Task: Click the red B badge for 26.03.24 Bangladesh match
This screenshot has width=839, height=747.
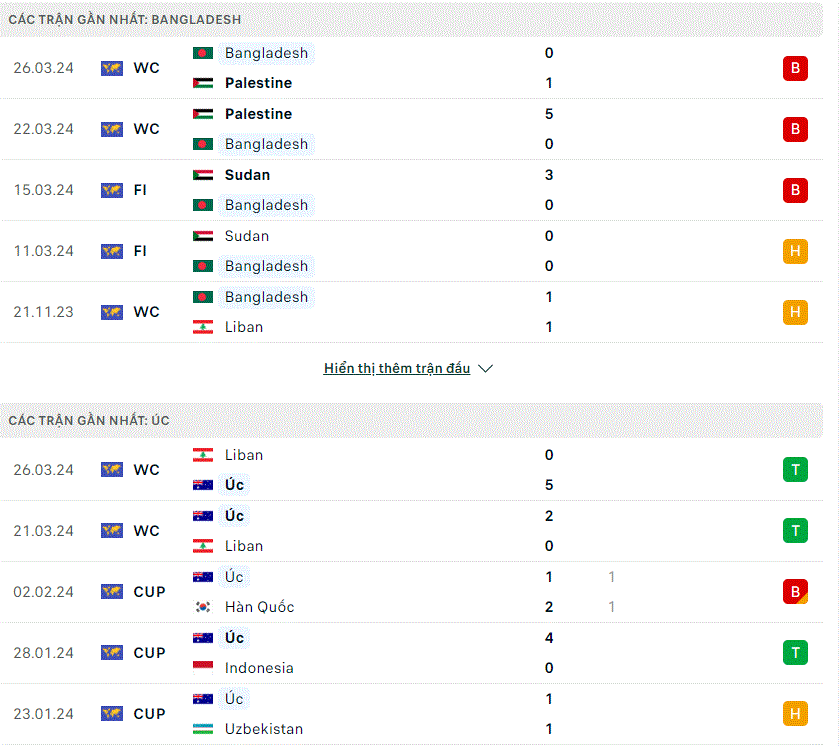Action: tap(795, 68)
